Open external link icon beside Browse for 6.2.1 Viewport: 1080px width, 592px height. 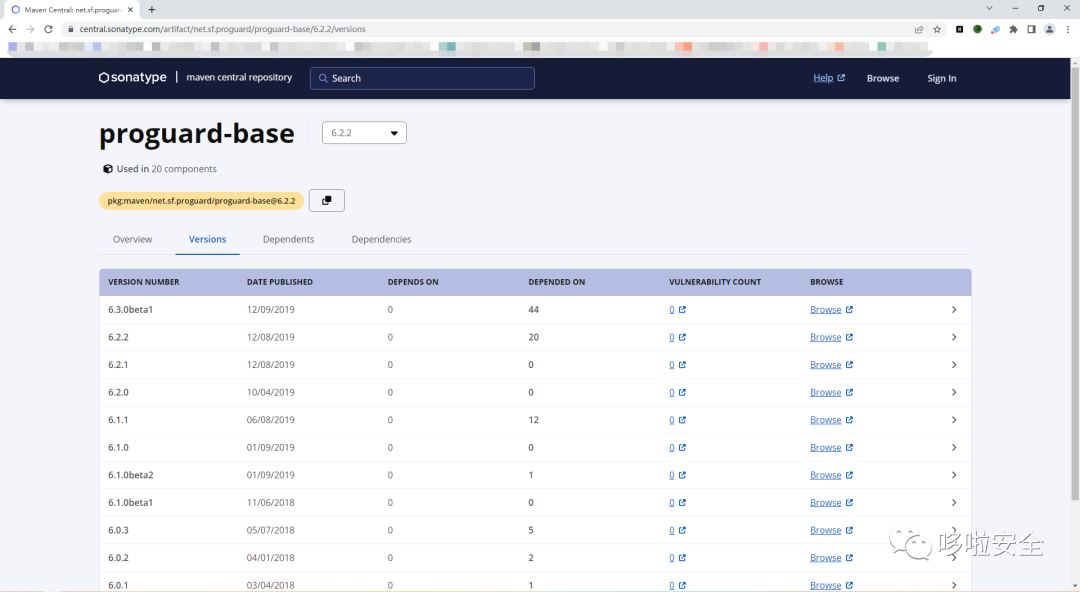pos(849,365)
